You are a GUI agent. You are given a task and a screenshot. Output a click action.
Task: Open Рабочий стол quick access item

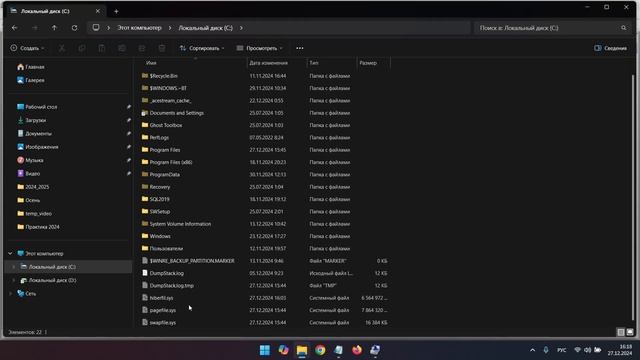coord(37,107)
